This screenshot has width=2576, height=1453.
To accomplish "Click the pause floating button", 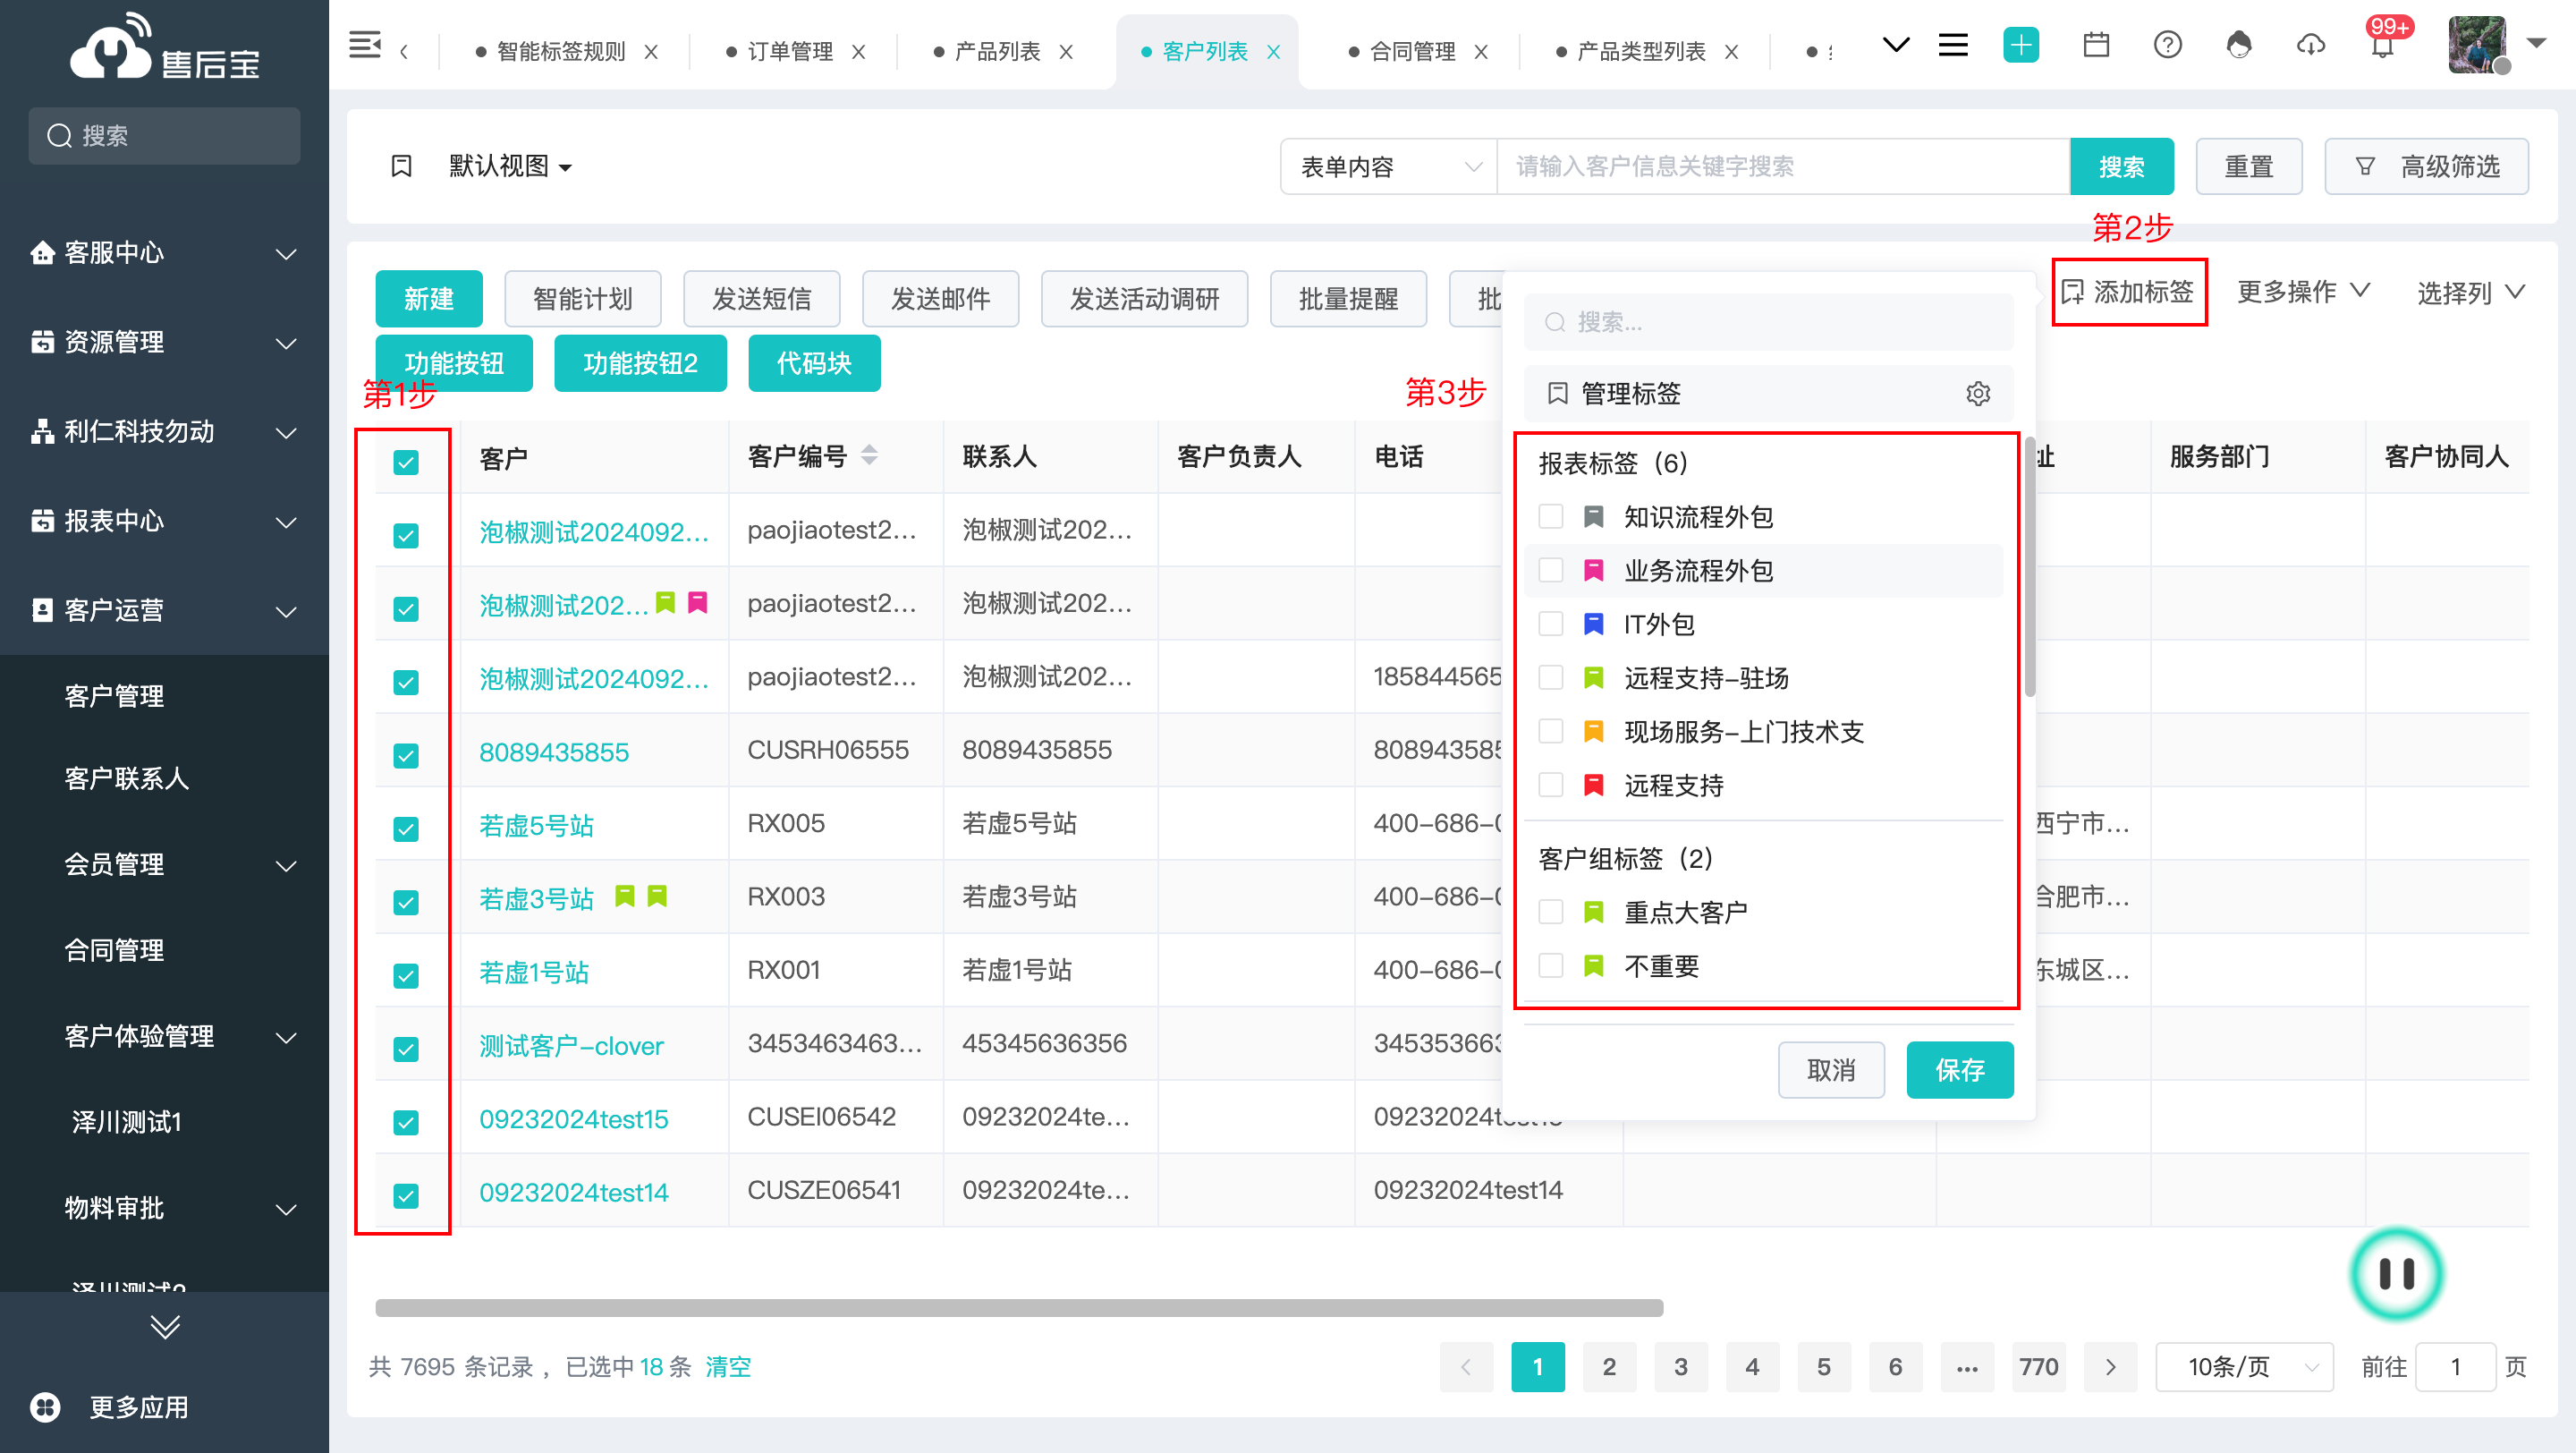I will pos(2396,1274).
